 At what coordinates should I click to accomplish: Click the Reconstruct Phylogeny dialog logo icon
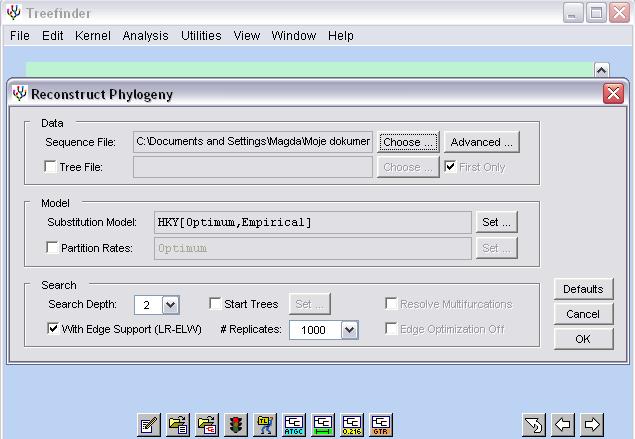(x=19, y=94)
